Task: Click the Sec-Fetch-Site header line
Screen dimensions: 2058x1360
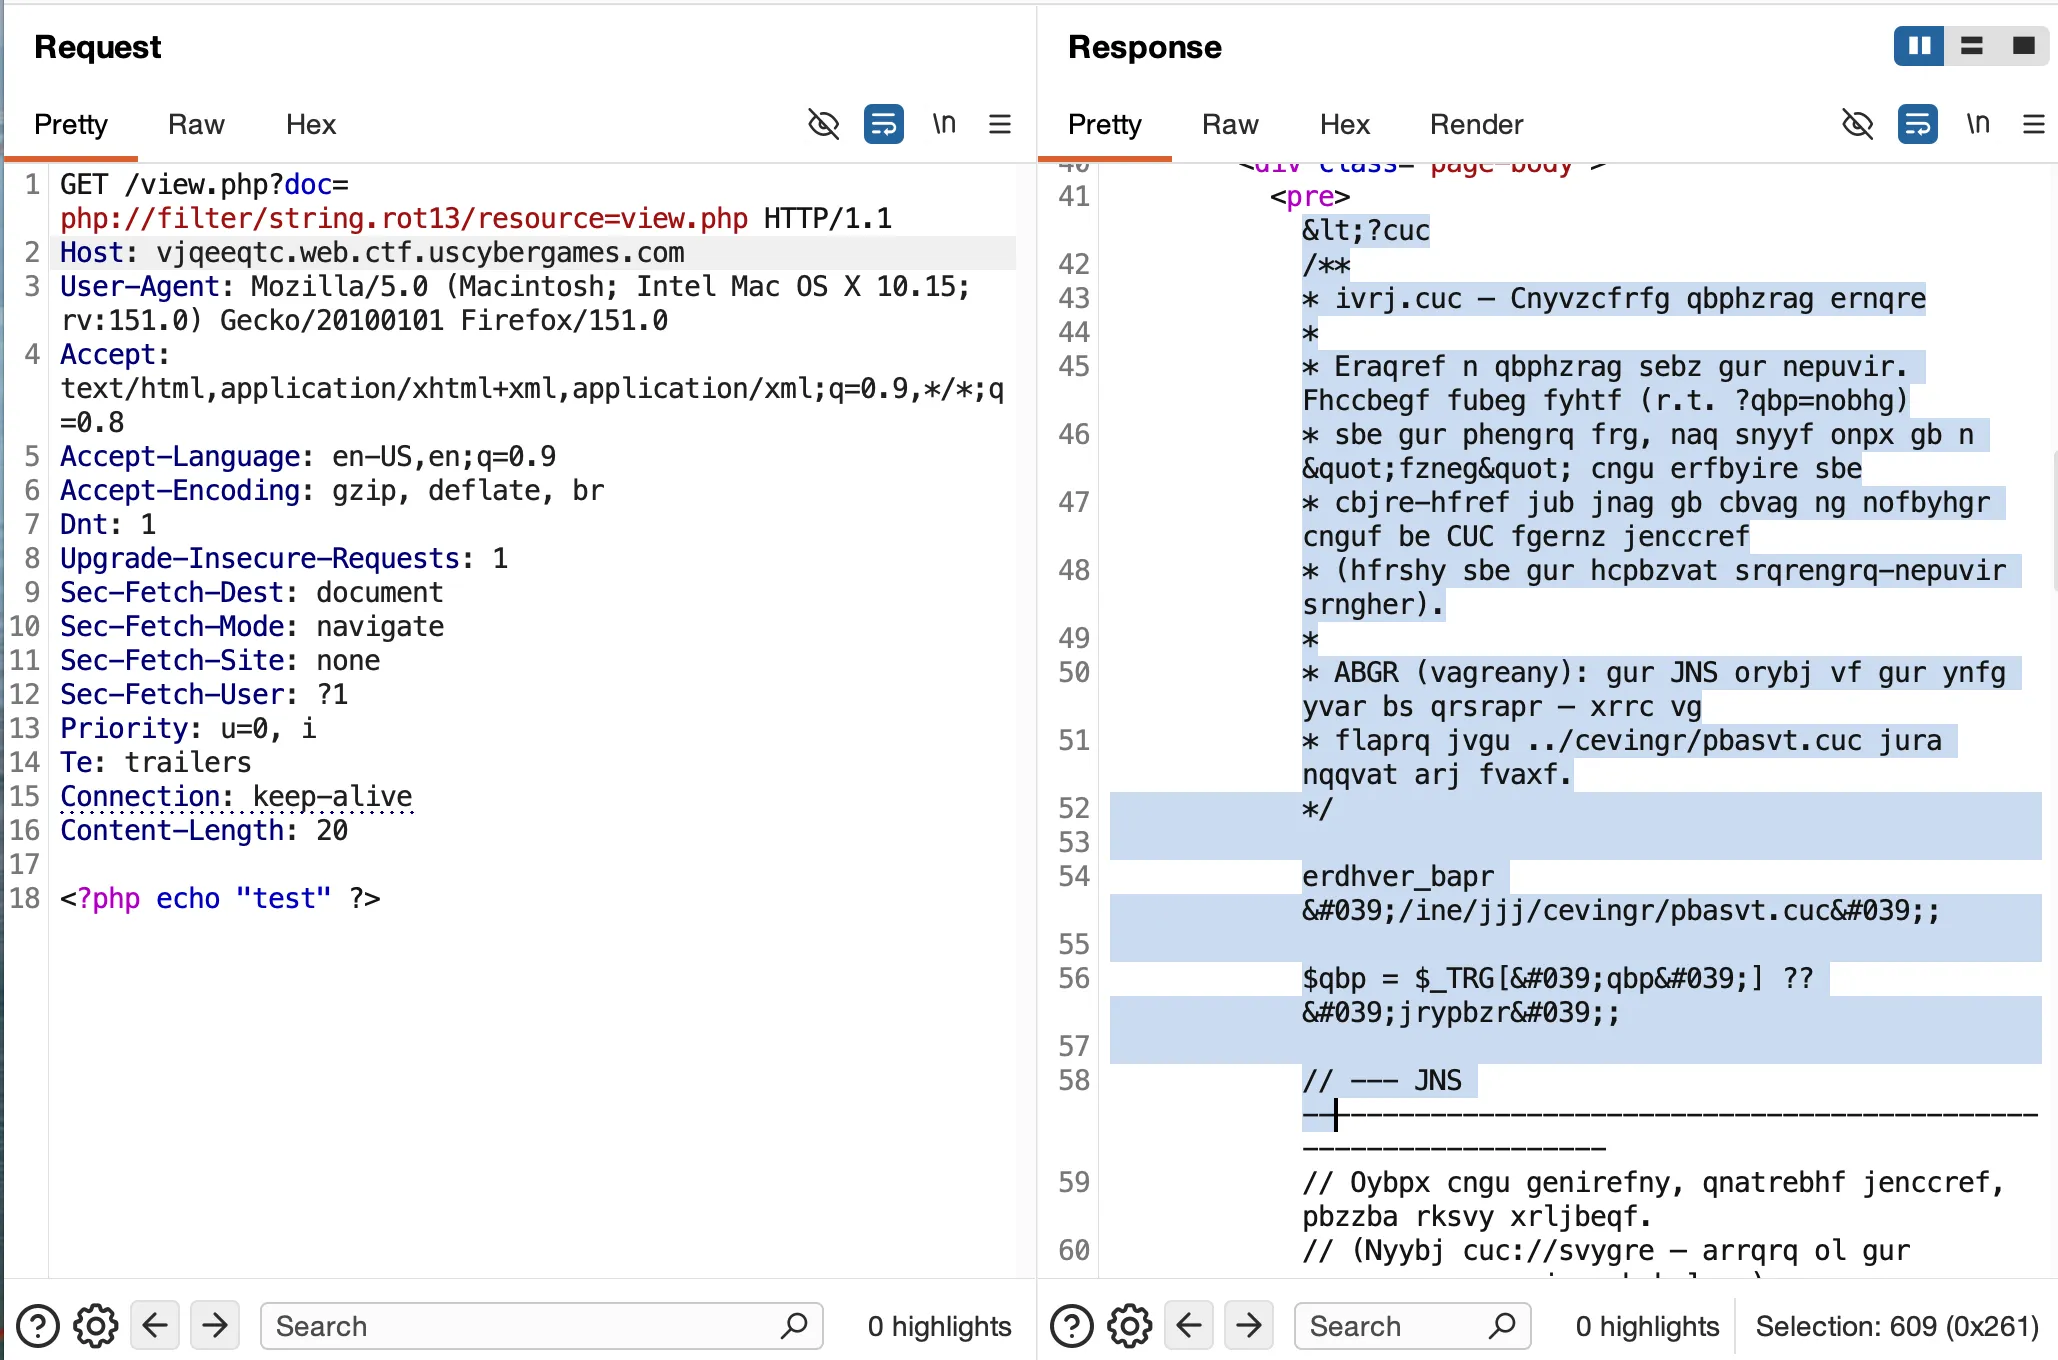Action: [x=220, y=661]
